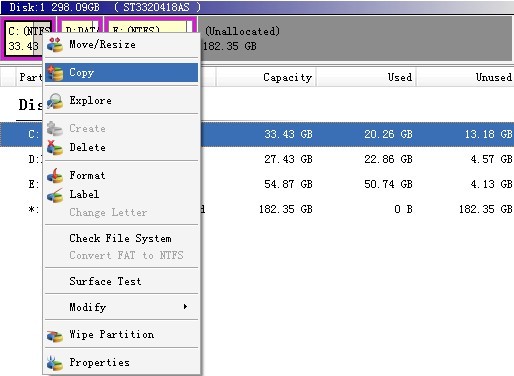Sort by Unused column header
514x376 pixels.
tap(465, 77)
